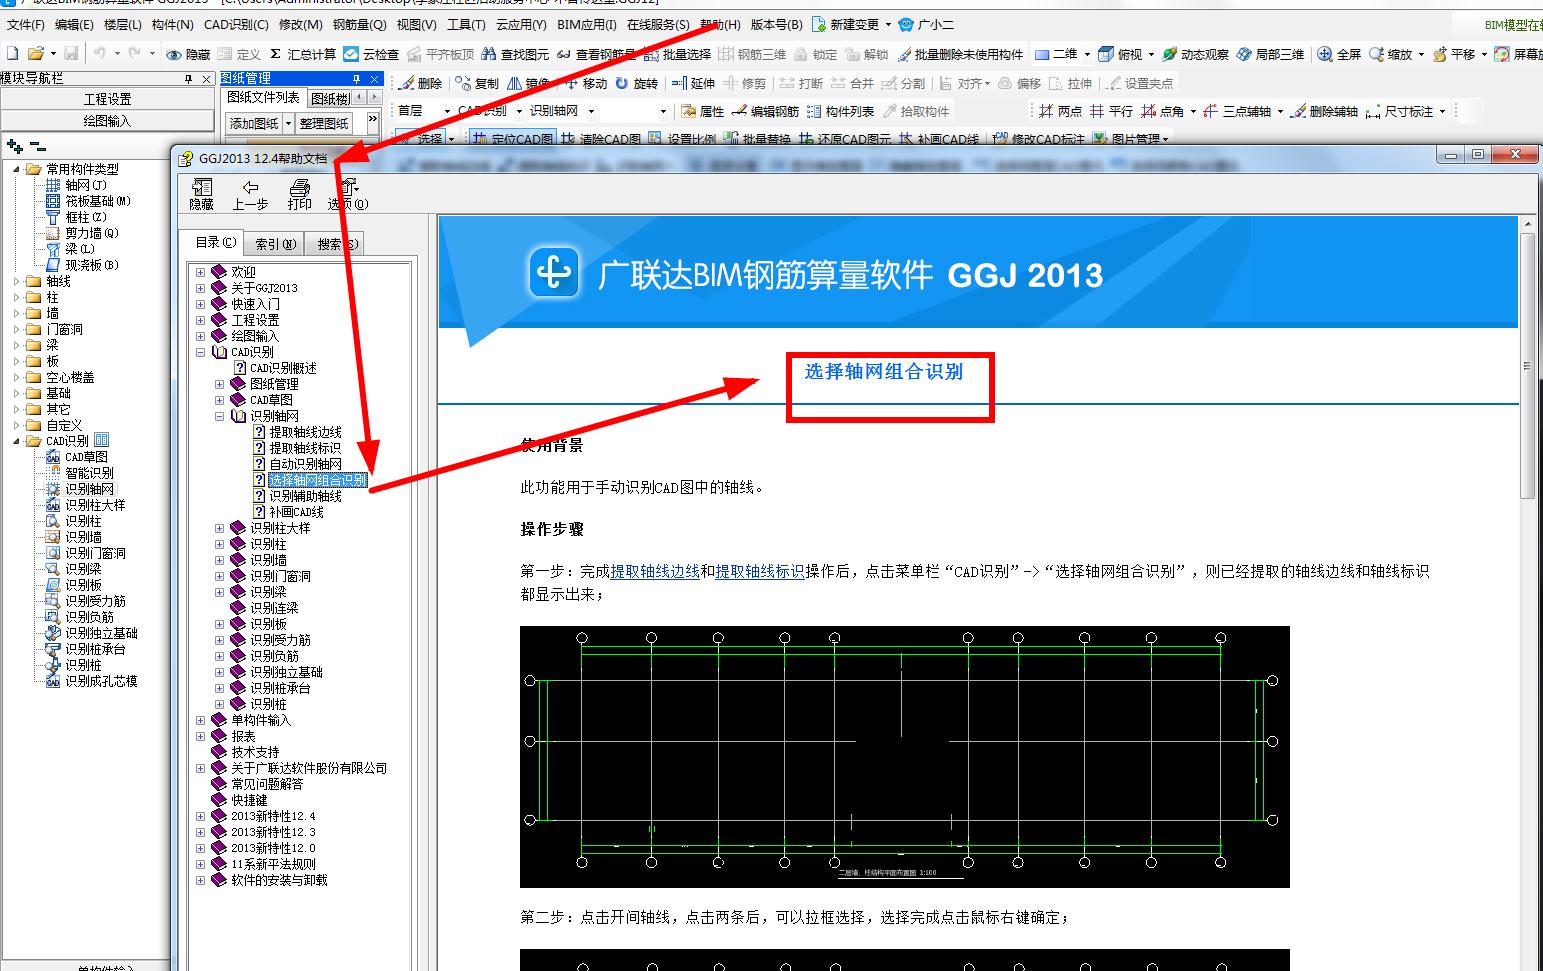
Task: Click the 局部三维 icon
Action: [1244, 54]
